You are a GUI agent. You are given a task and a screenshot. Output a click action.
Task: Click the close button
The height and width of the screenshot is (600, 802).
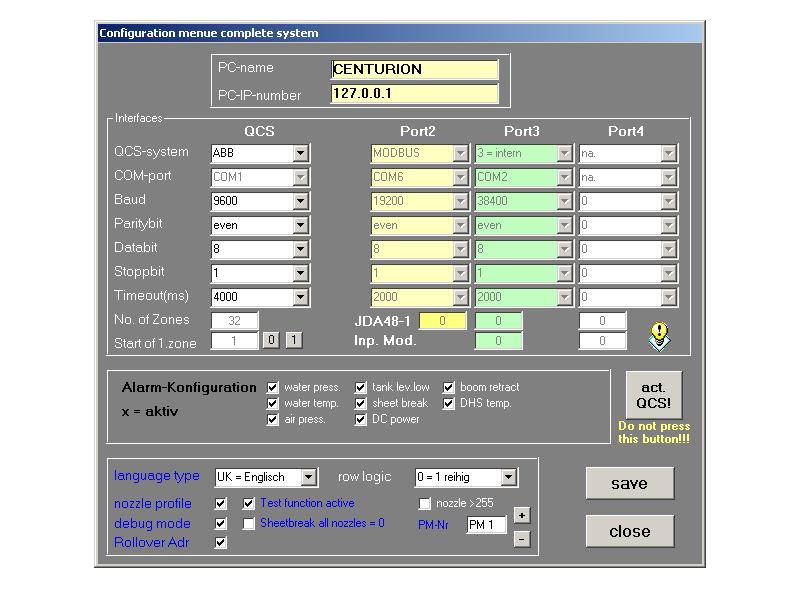(x=629, y=531)
